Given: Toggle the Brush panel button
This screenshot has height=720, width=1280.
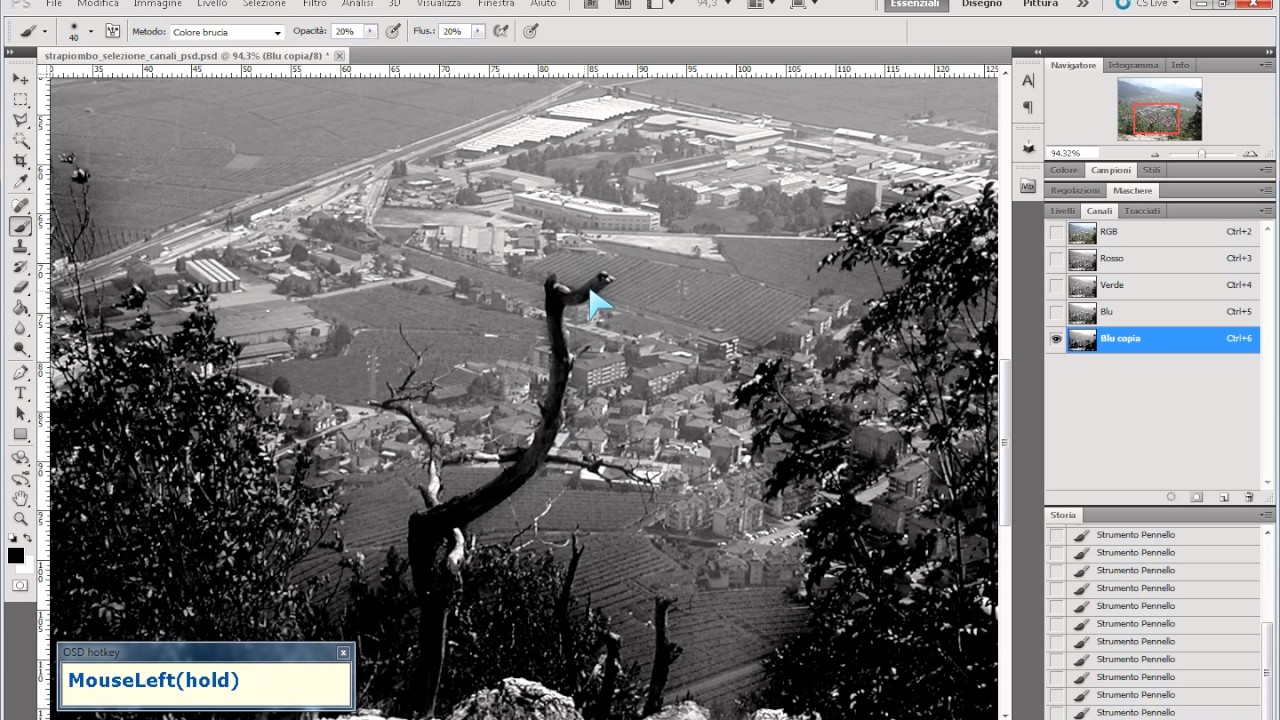Looking at the screenshot, I should [x=113, y=31].
